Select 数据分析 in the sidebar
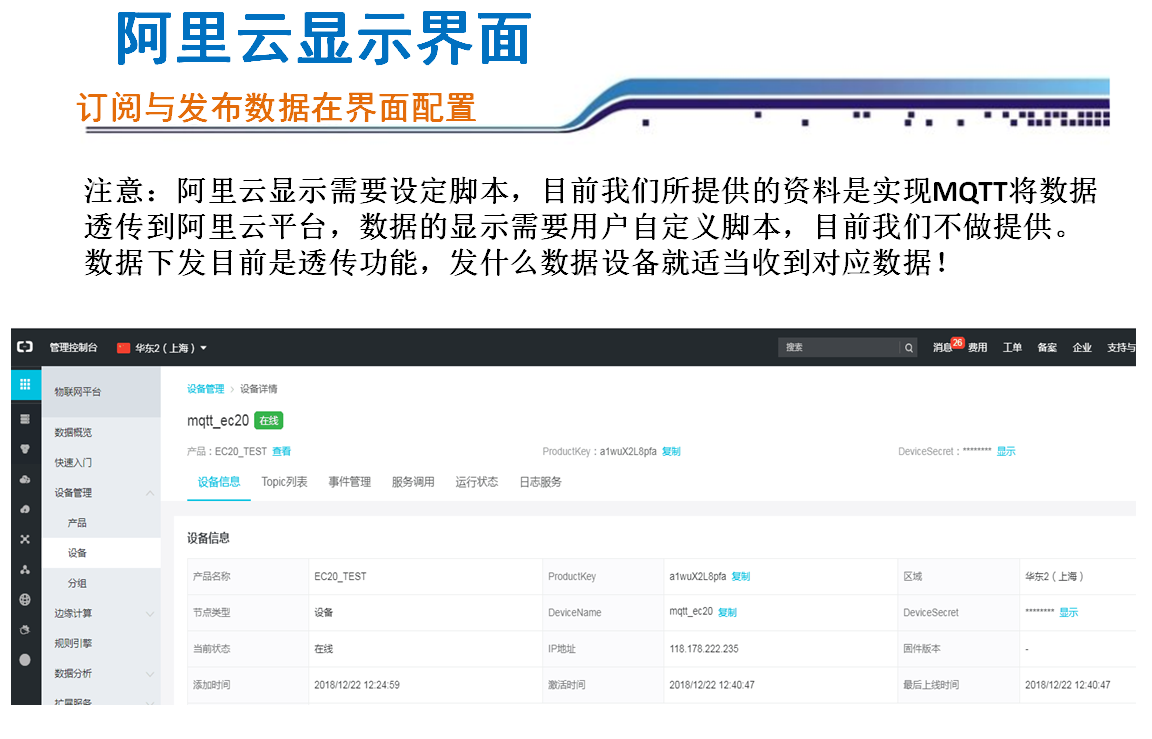 [73, 674]
